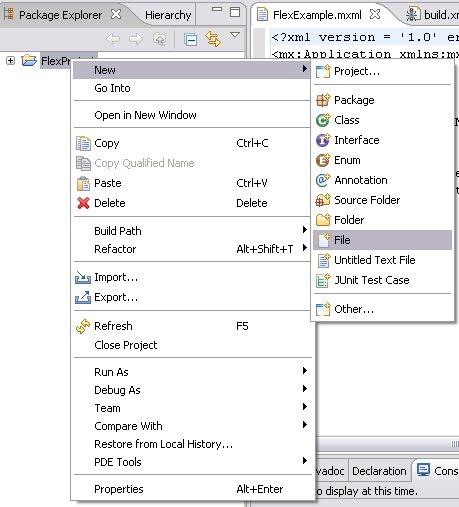Viewport: 459px width, 507px height.
Task: Click the Forward arrow in Package Explorer toolbar
Action: tap(135, 39)
